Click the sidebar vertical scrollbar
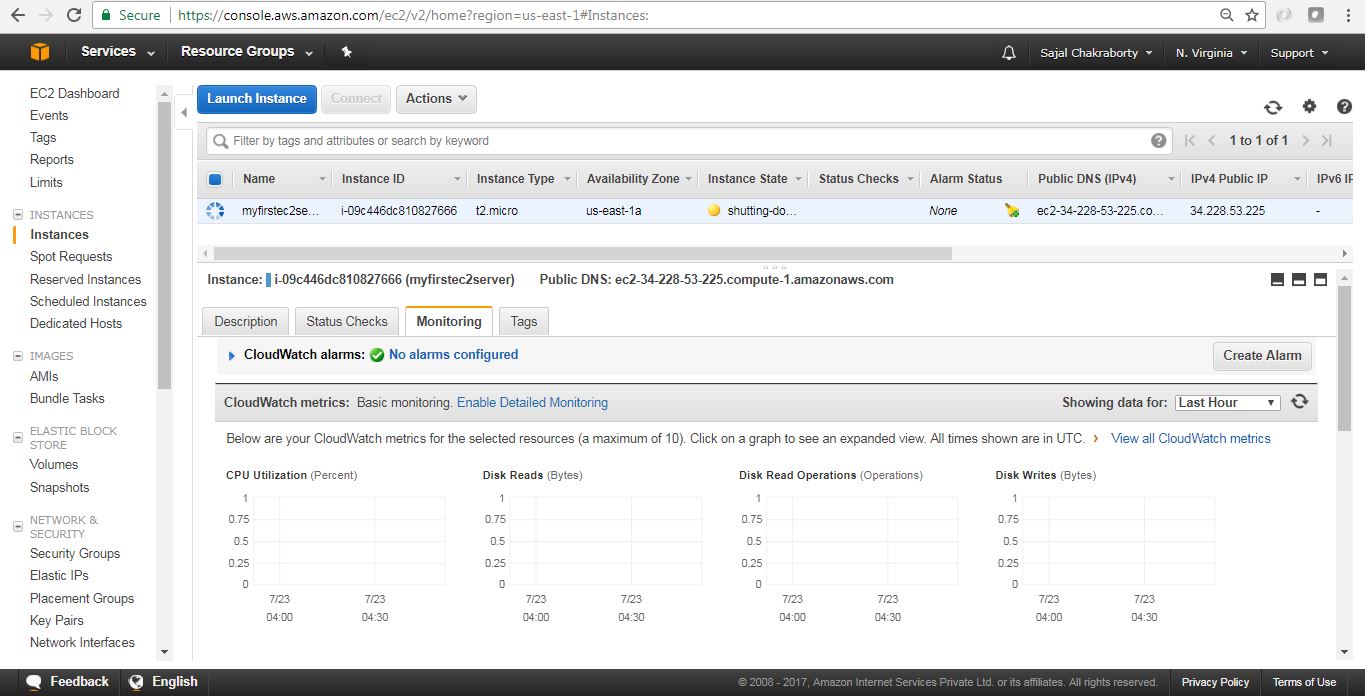The height and width of the screenshot is (696, 1365). pos(164,245)
